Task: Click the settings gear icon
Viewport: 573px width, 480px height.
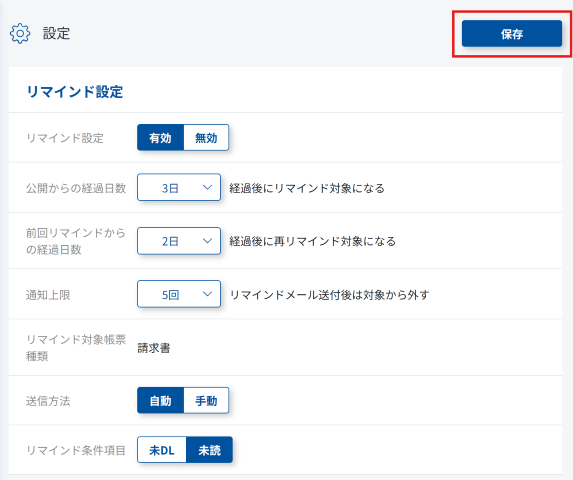Action: tap(20, 34)
